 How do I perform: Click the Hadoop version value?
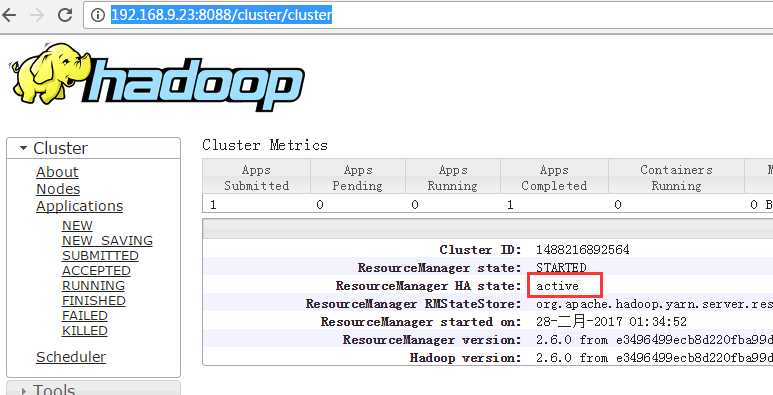[654, 358]
